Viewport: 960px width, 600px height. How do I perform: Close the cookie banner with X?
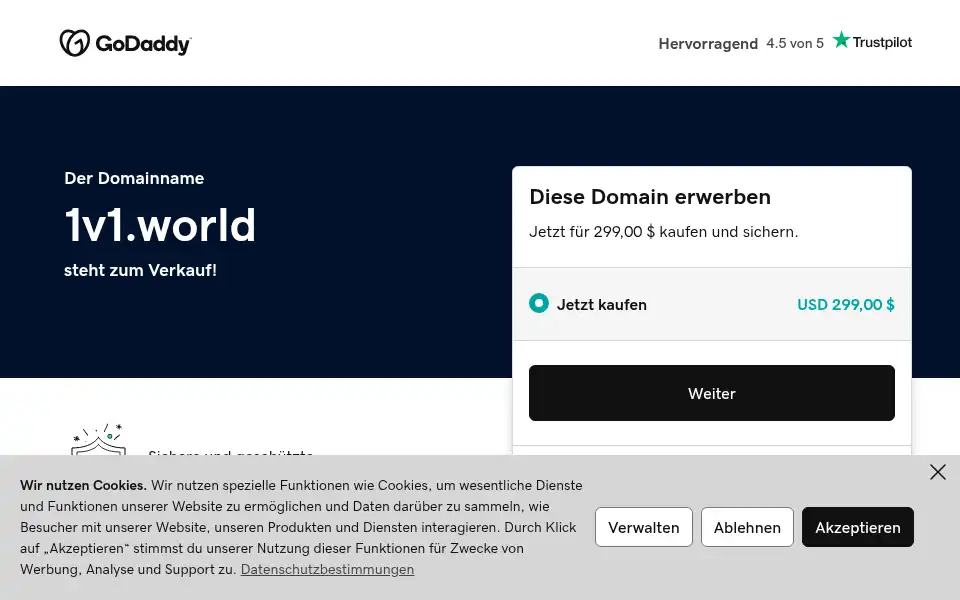point(937,472)
